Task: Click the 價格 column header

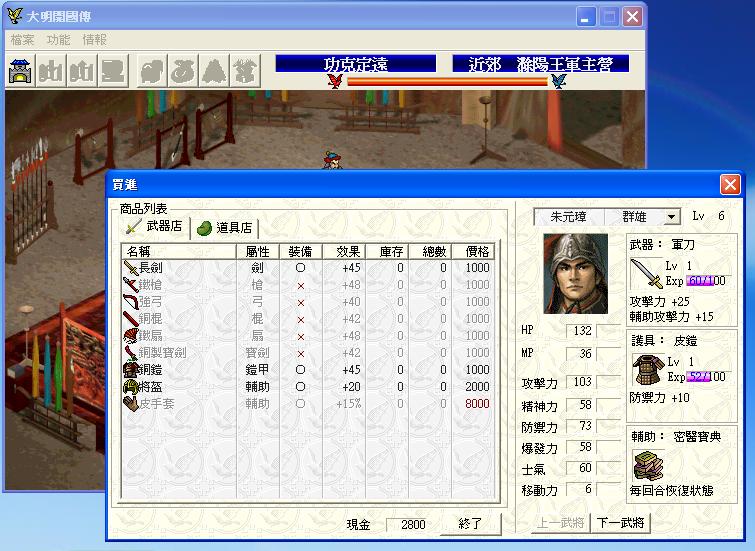Action: click(473, 251)
